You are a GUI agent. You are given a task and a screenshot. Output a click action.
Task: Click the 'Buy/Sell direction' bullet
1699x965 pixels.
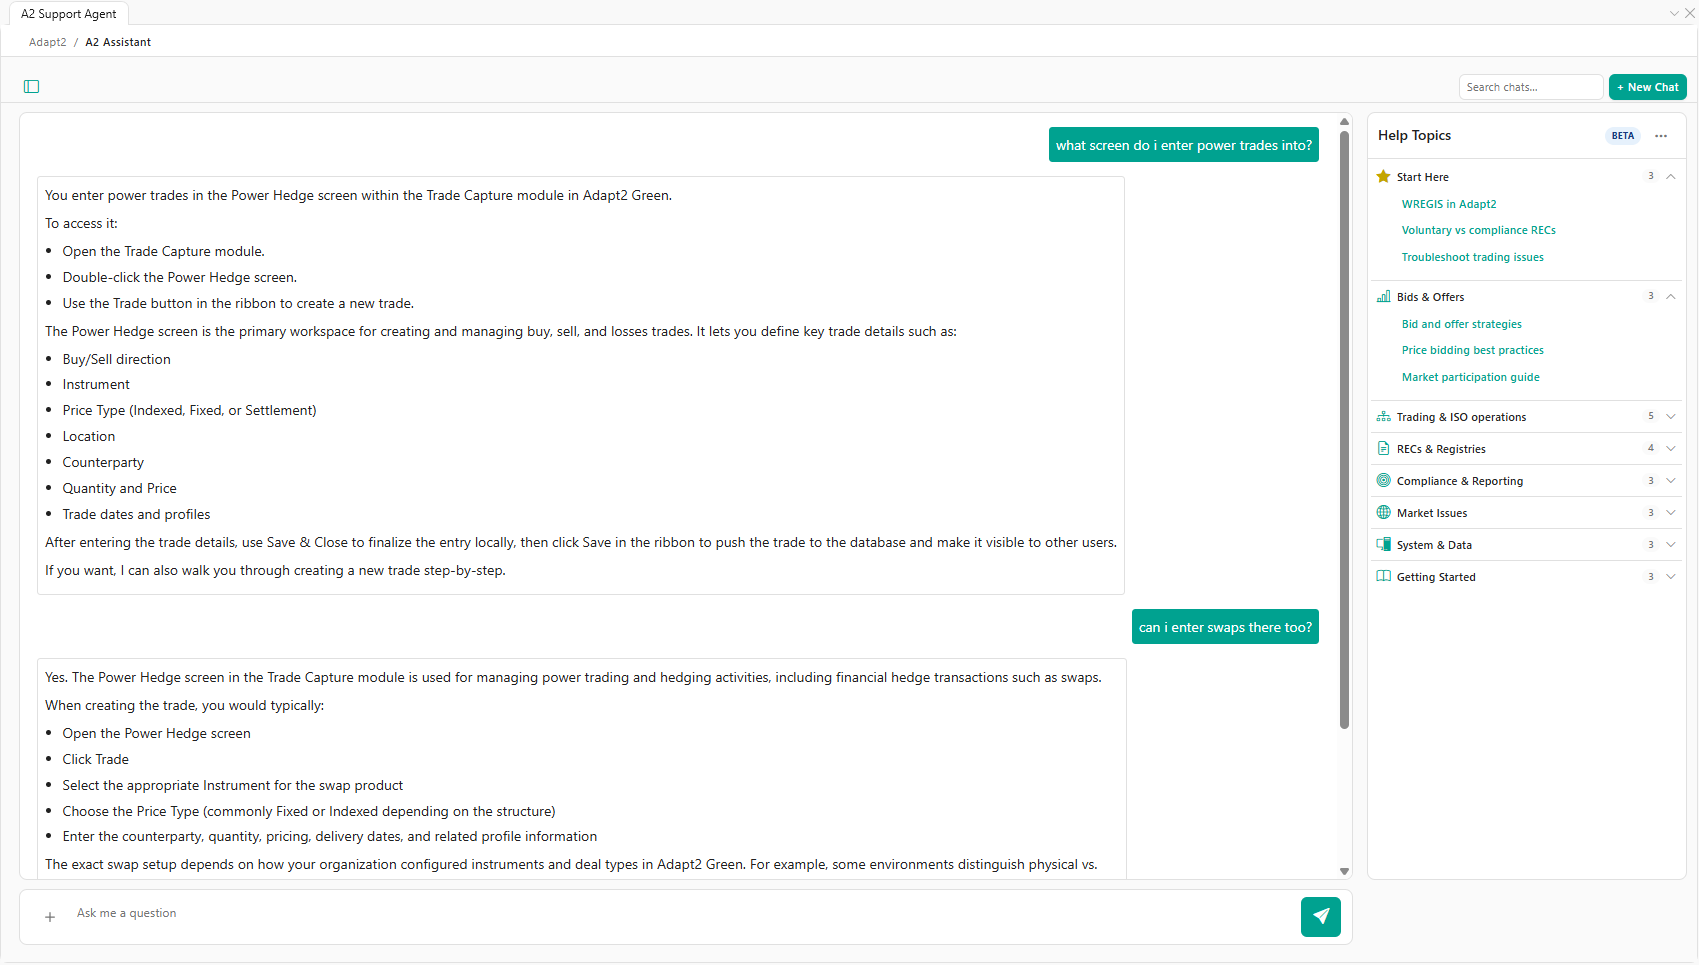pyautogui.click(x=117, y=360)
